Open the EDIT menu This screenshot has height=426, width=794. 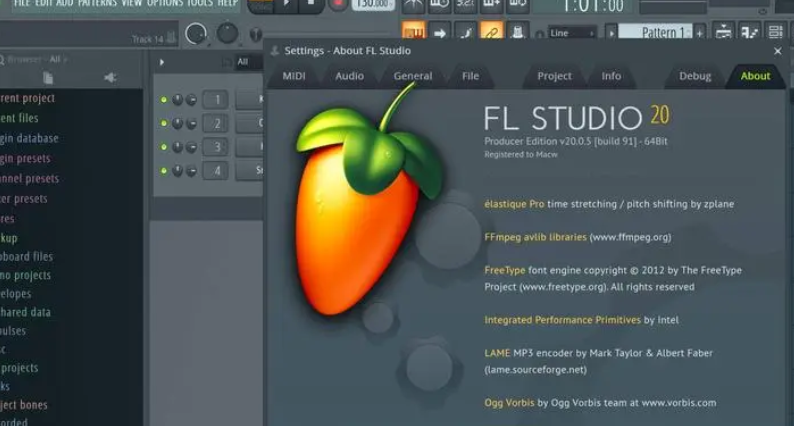(x=43, y=3)
